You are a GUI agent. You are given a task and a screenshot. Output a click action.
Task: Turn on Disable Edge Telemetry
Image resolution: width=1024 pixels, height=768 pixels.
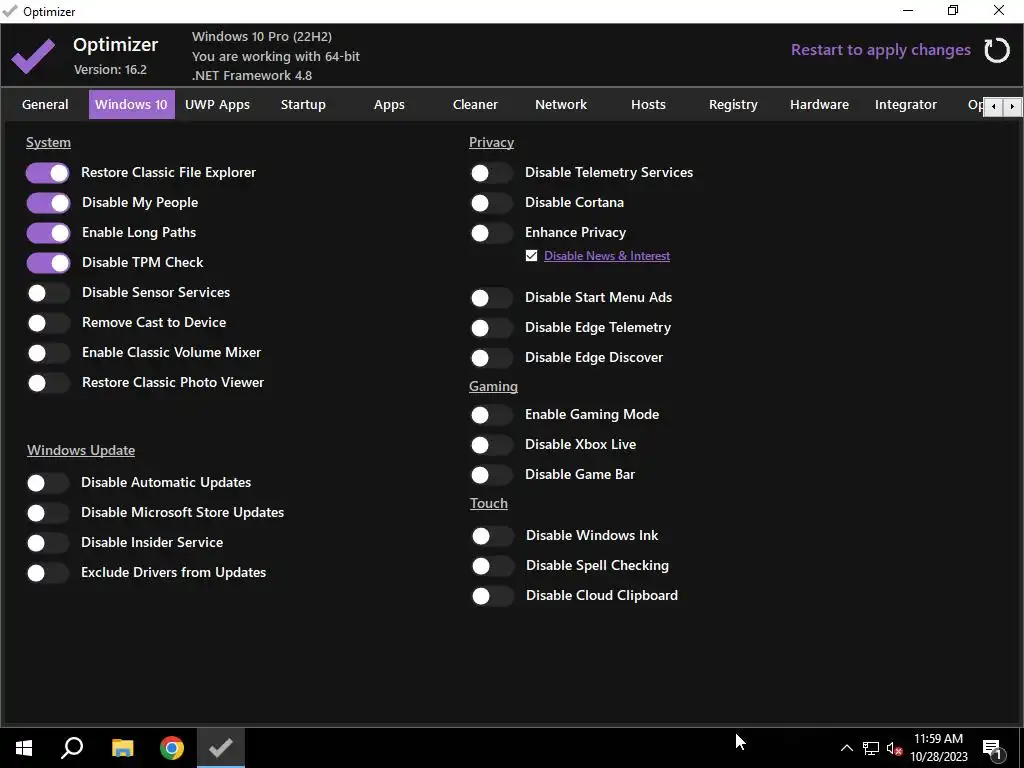click(x=491, y=328)
